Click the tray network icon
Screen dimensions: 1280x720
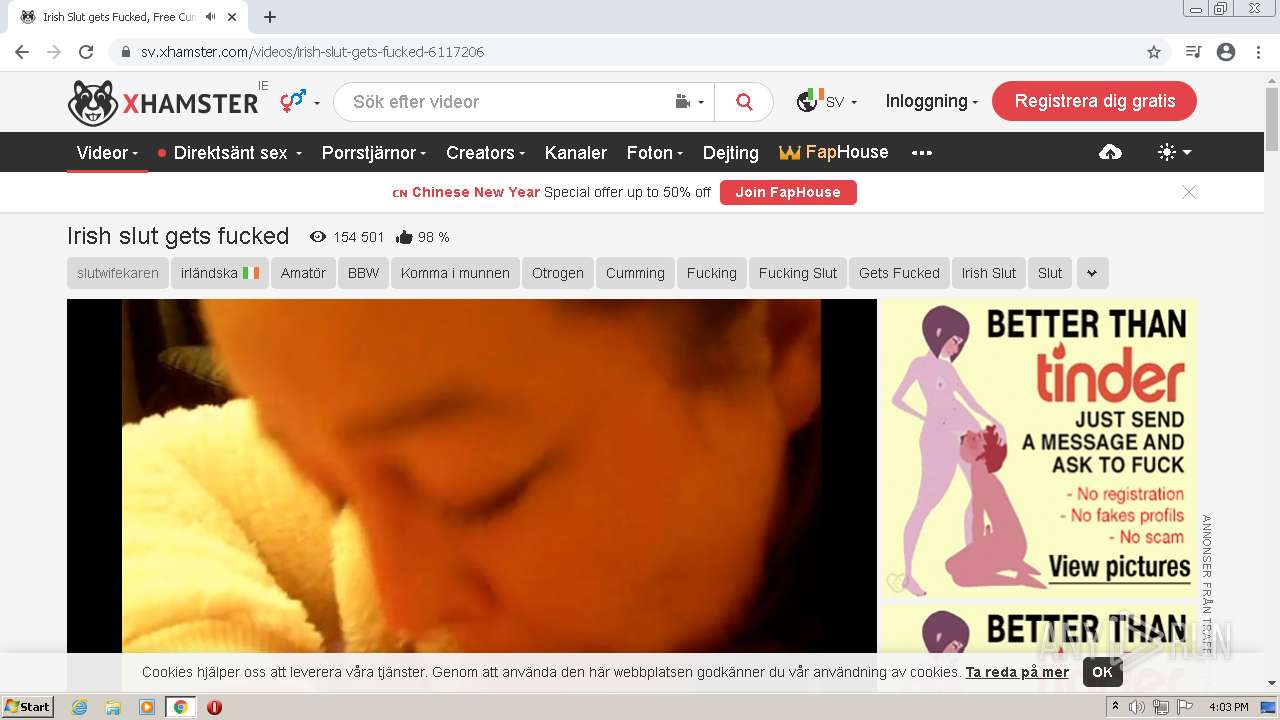[x=1161, y=707]
